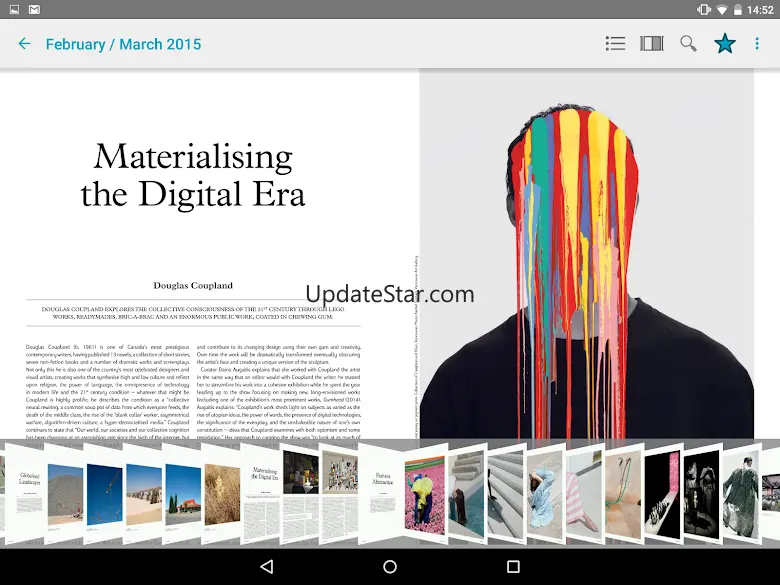Select the black page with pink strip thumbnail

pos(663,493)
